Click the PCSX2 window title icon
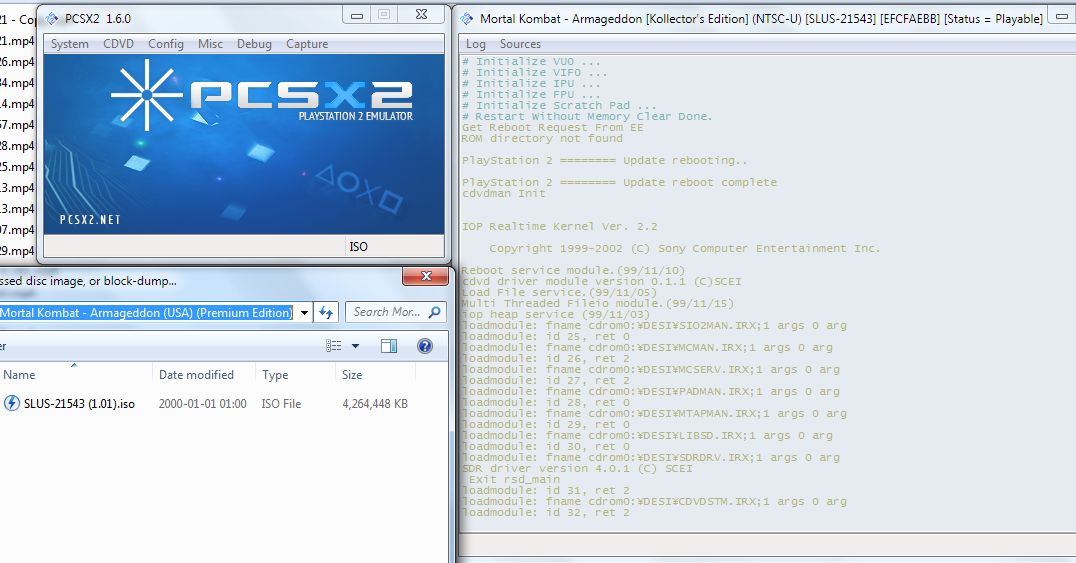This screenshot has width=1076, height=563. point(51,19)
